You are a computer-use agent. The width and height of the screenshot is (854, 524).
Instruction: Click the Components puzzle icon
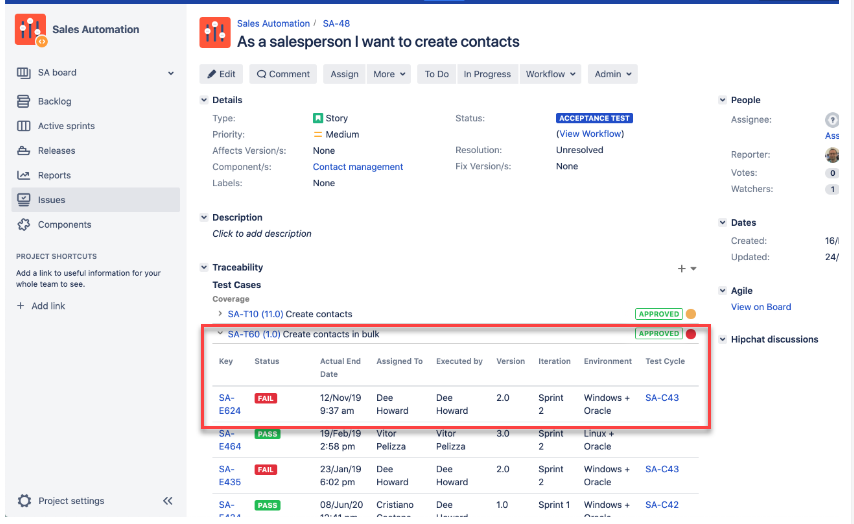(24, 225)
